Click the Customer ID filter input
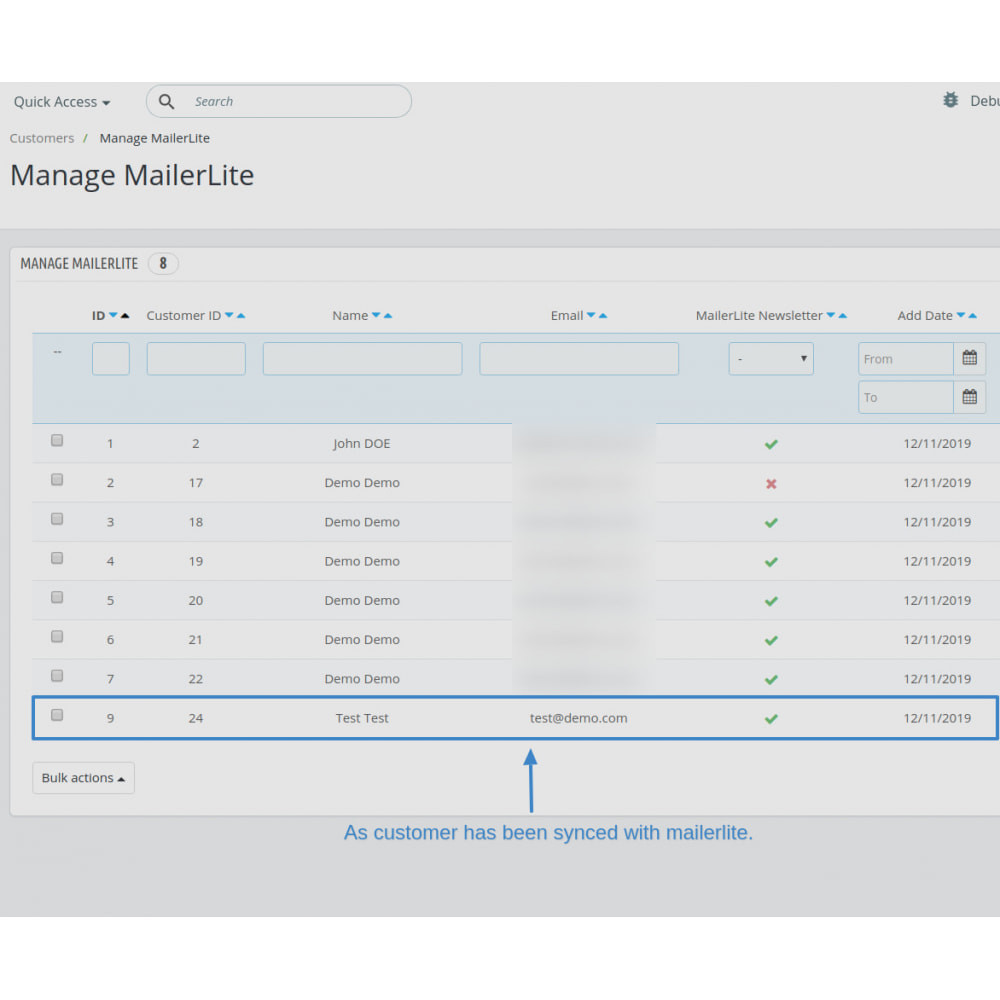 pos(196,358)
